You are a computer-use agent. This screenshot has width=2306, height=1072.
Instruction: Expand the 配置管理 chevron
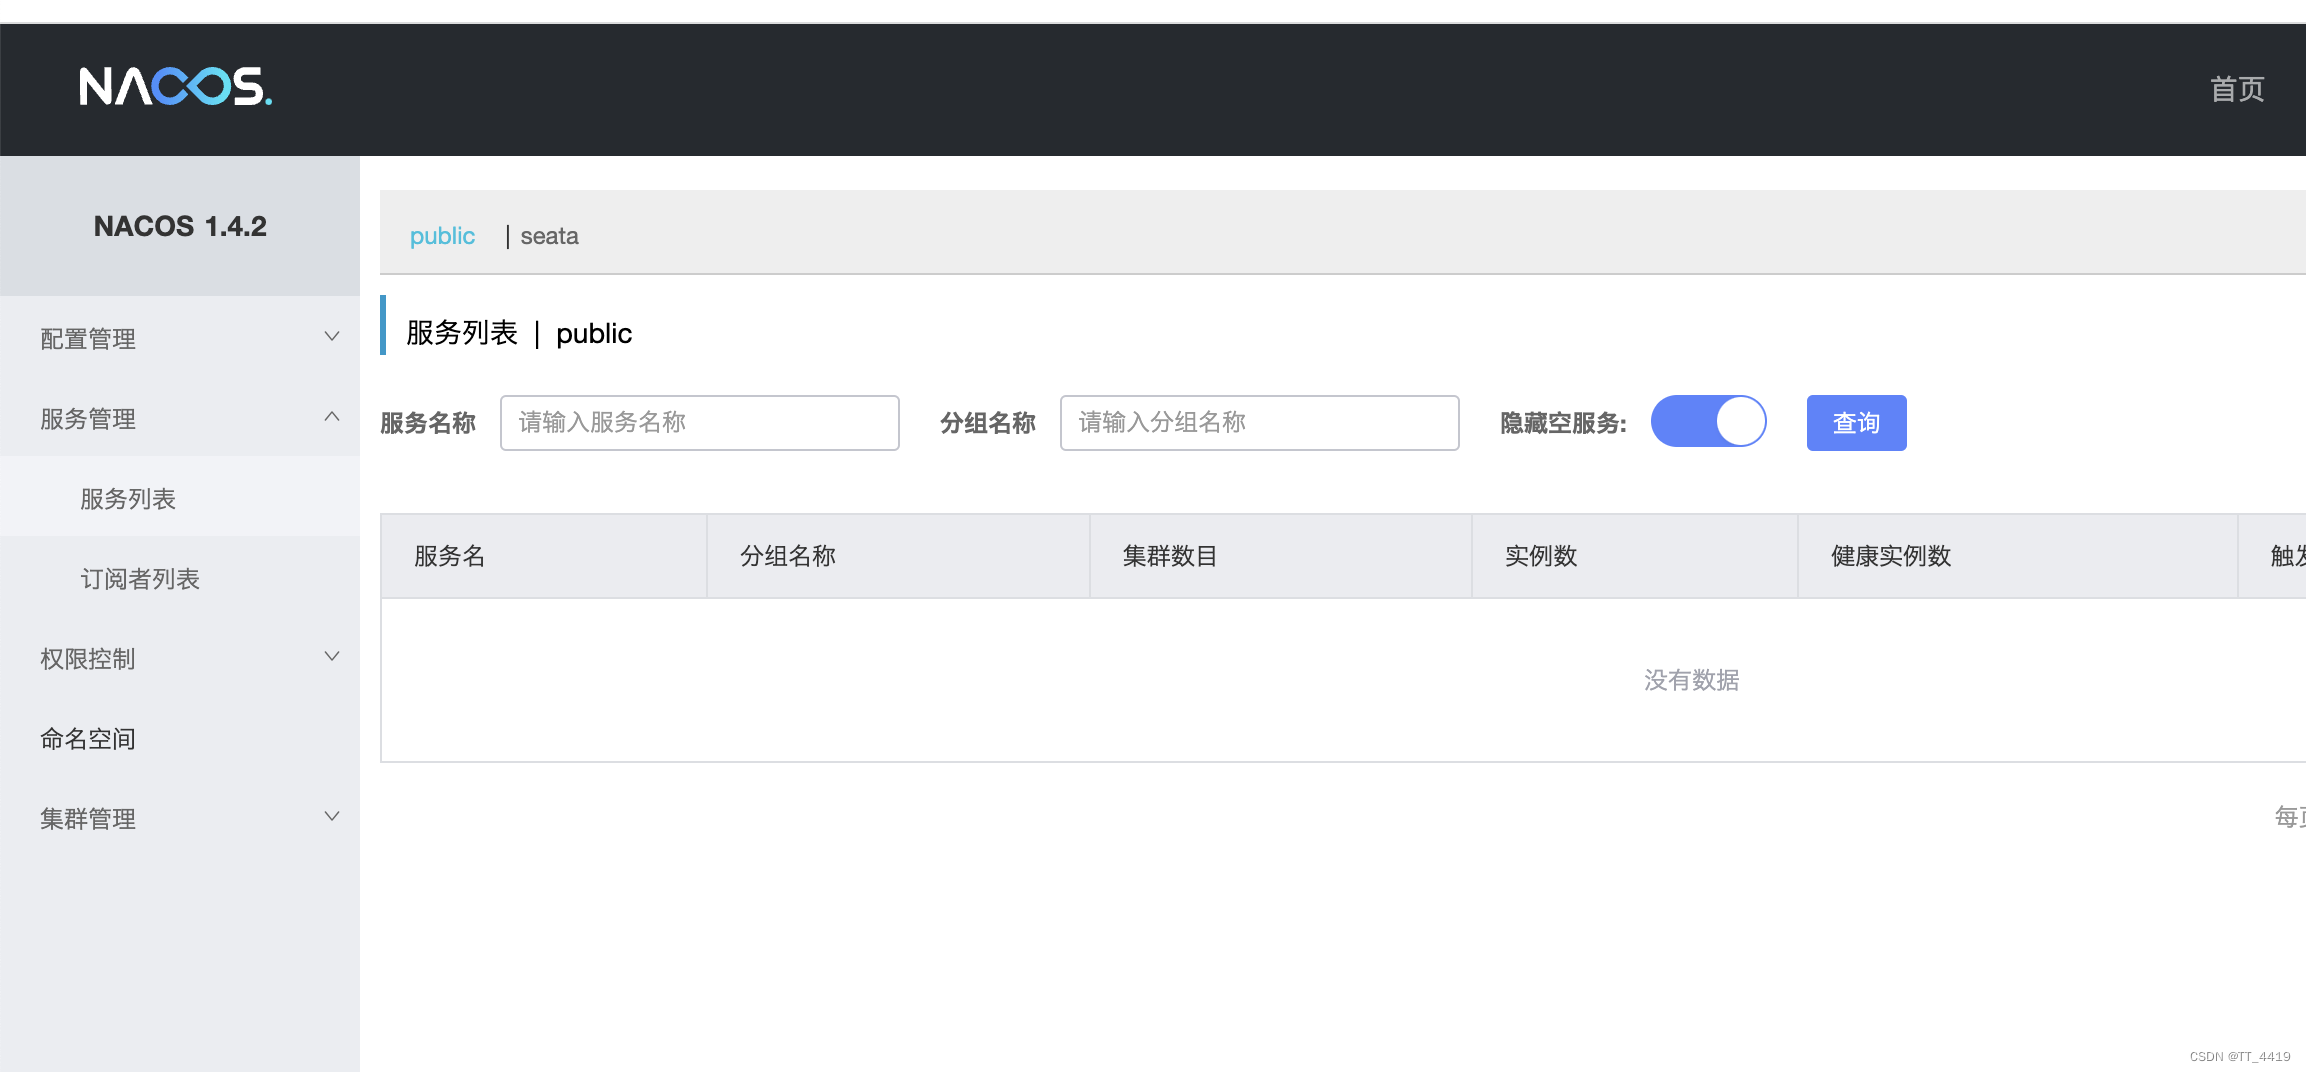332,337
